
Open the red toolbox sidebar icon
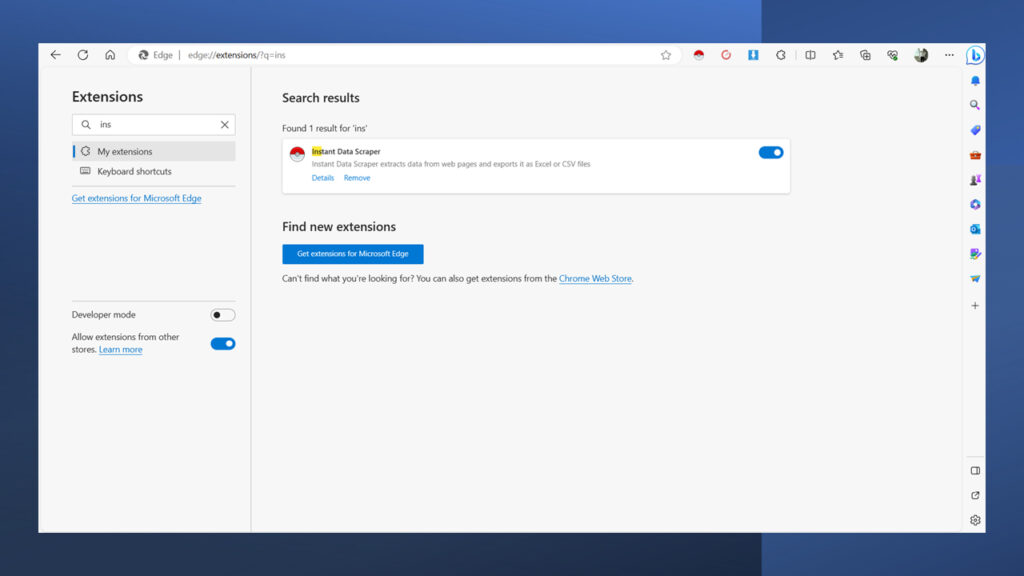tap(975, 155)
